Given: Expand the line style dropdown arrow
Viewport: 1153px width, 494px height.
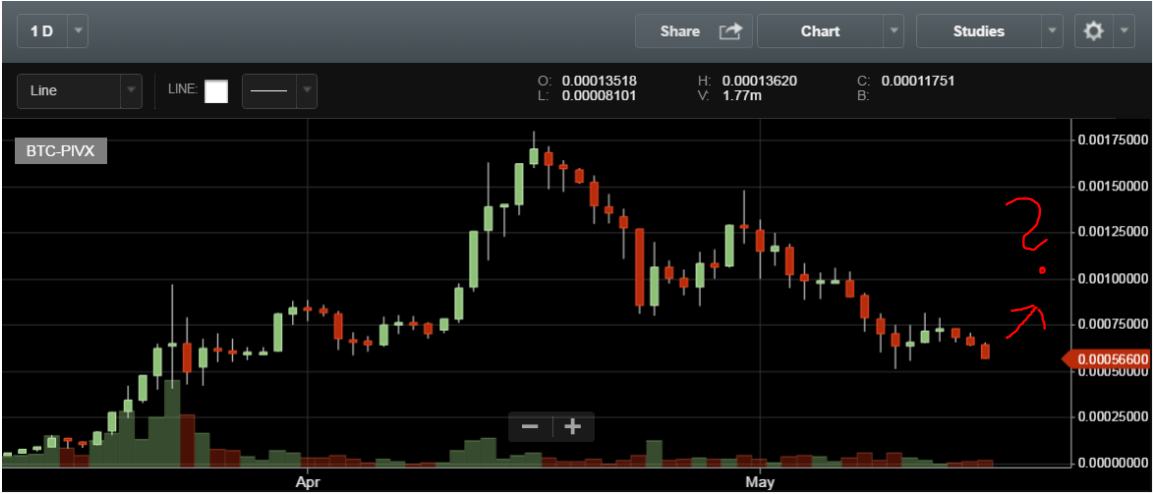Looking at the screenshot, I should 307,91.
